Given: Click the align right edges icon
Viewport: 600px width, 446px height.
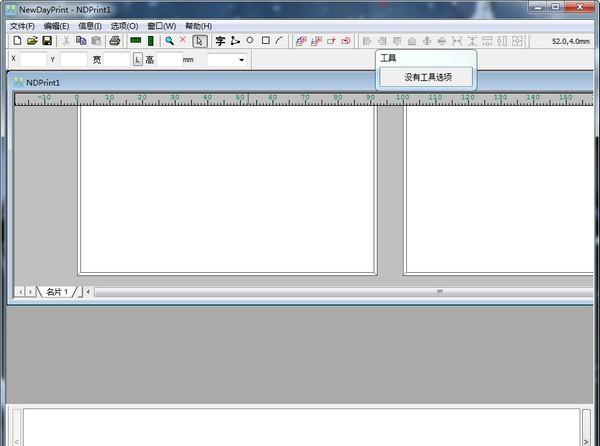Looking at the screenshot, I should coord(382,41).
